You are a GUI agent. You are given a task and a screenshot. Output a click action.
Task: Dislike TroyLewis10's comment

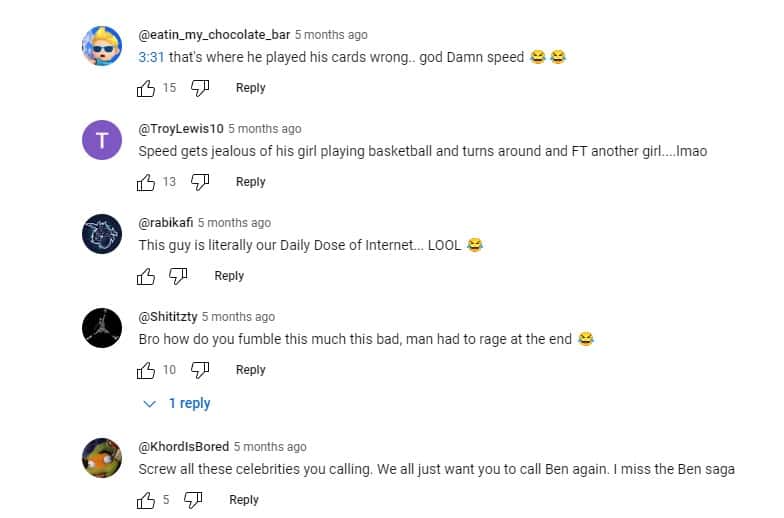(x=200, y=182)
